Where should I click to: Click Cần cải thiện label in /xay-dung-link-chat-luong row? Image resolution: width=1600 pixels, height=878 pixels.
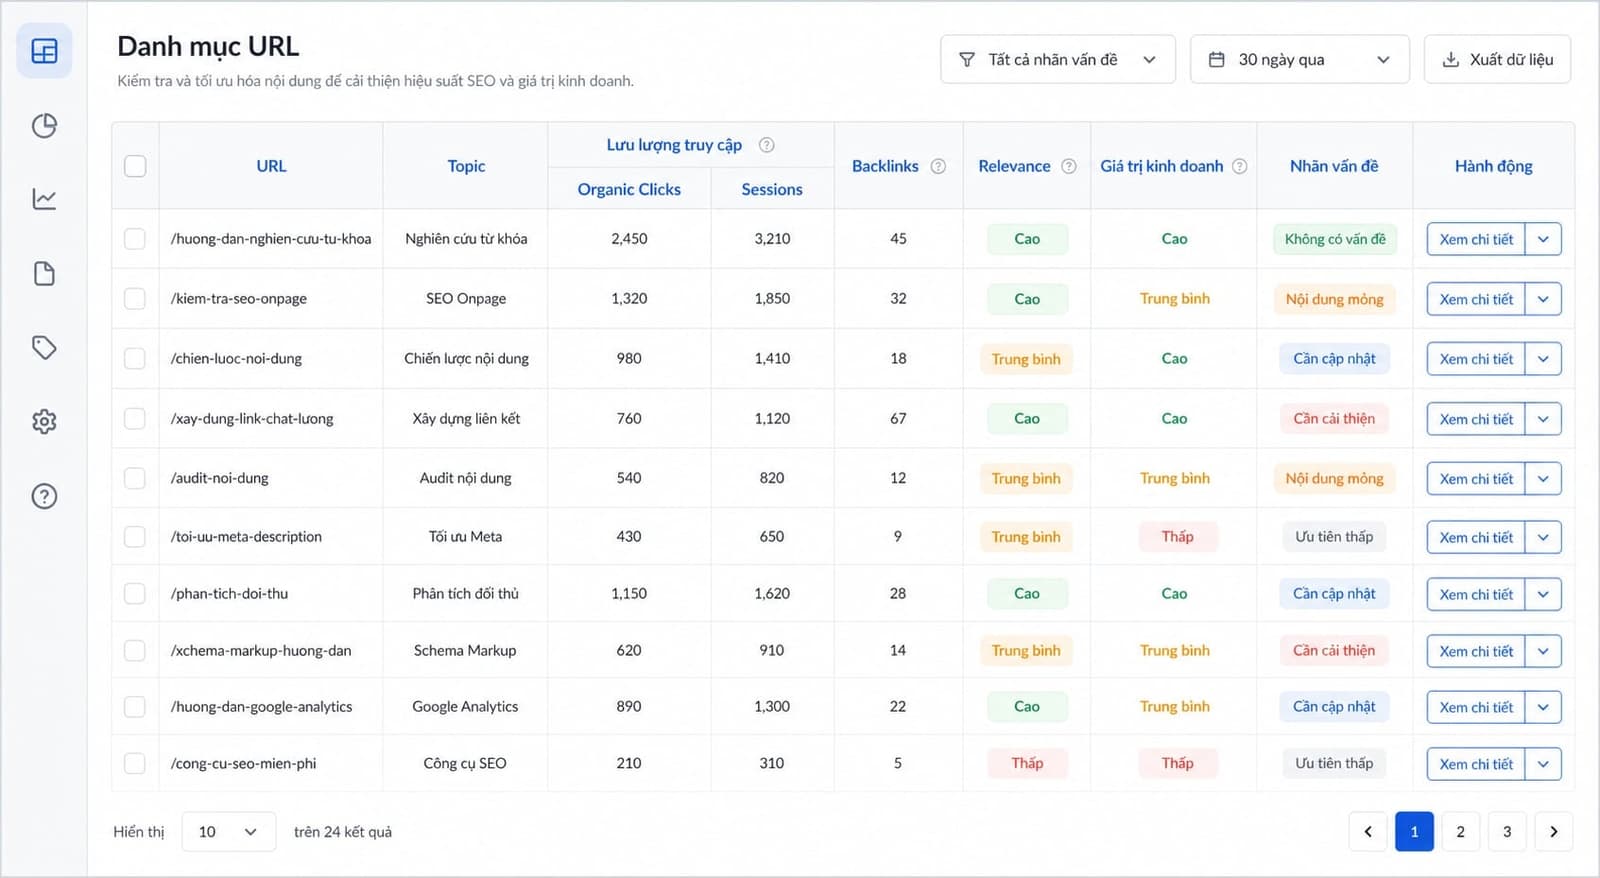pos(1334,419)
